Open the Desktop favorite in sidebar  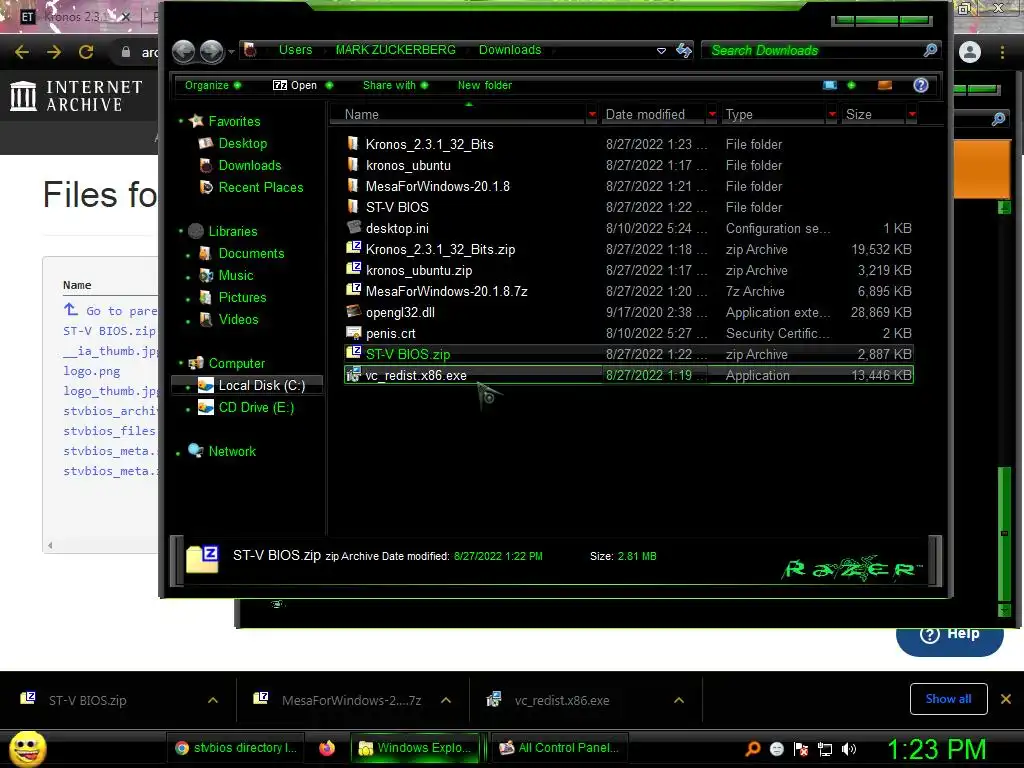tap(242, 143)
